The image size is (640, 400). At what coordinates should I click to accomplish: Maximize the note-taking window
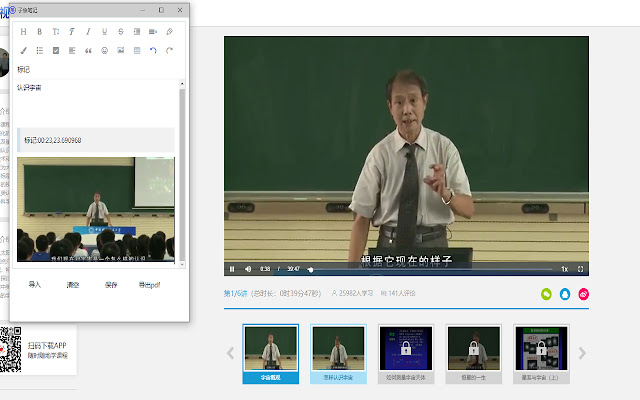161,10
